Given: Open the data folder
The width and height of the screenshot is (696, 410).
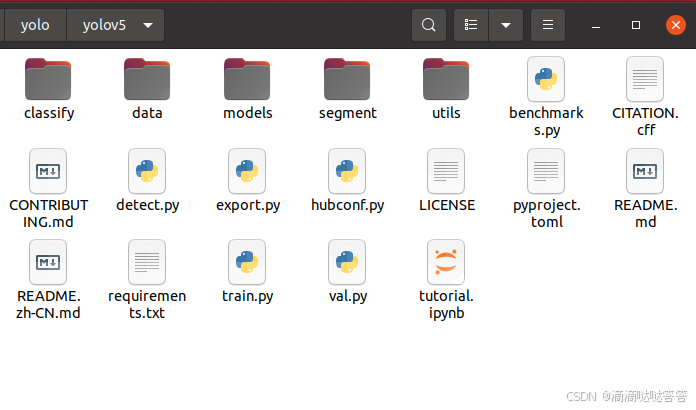Looking at the screenshot, I should coord(147,79).
